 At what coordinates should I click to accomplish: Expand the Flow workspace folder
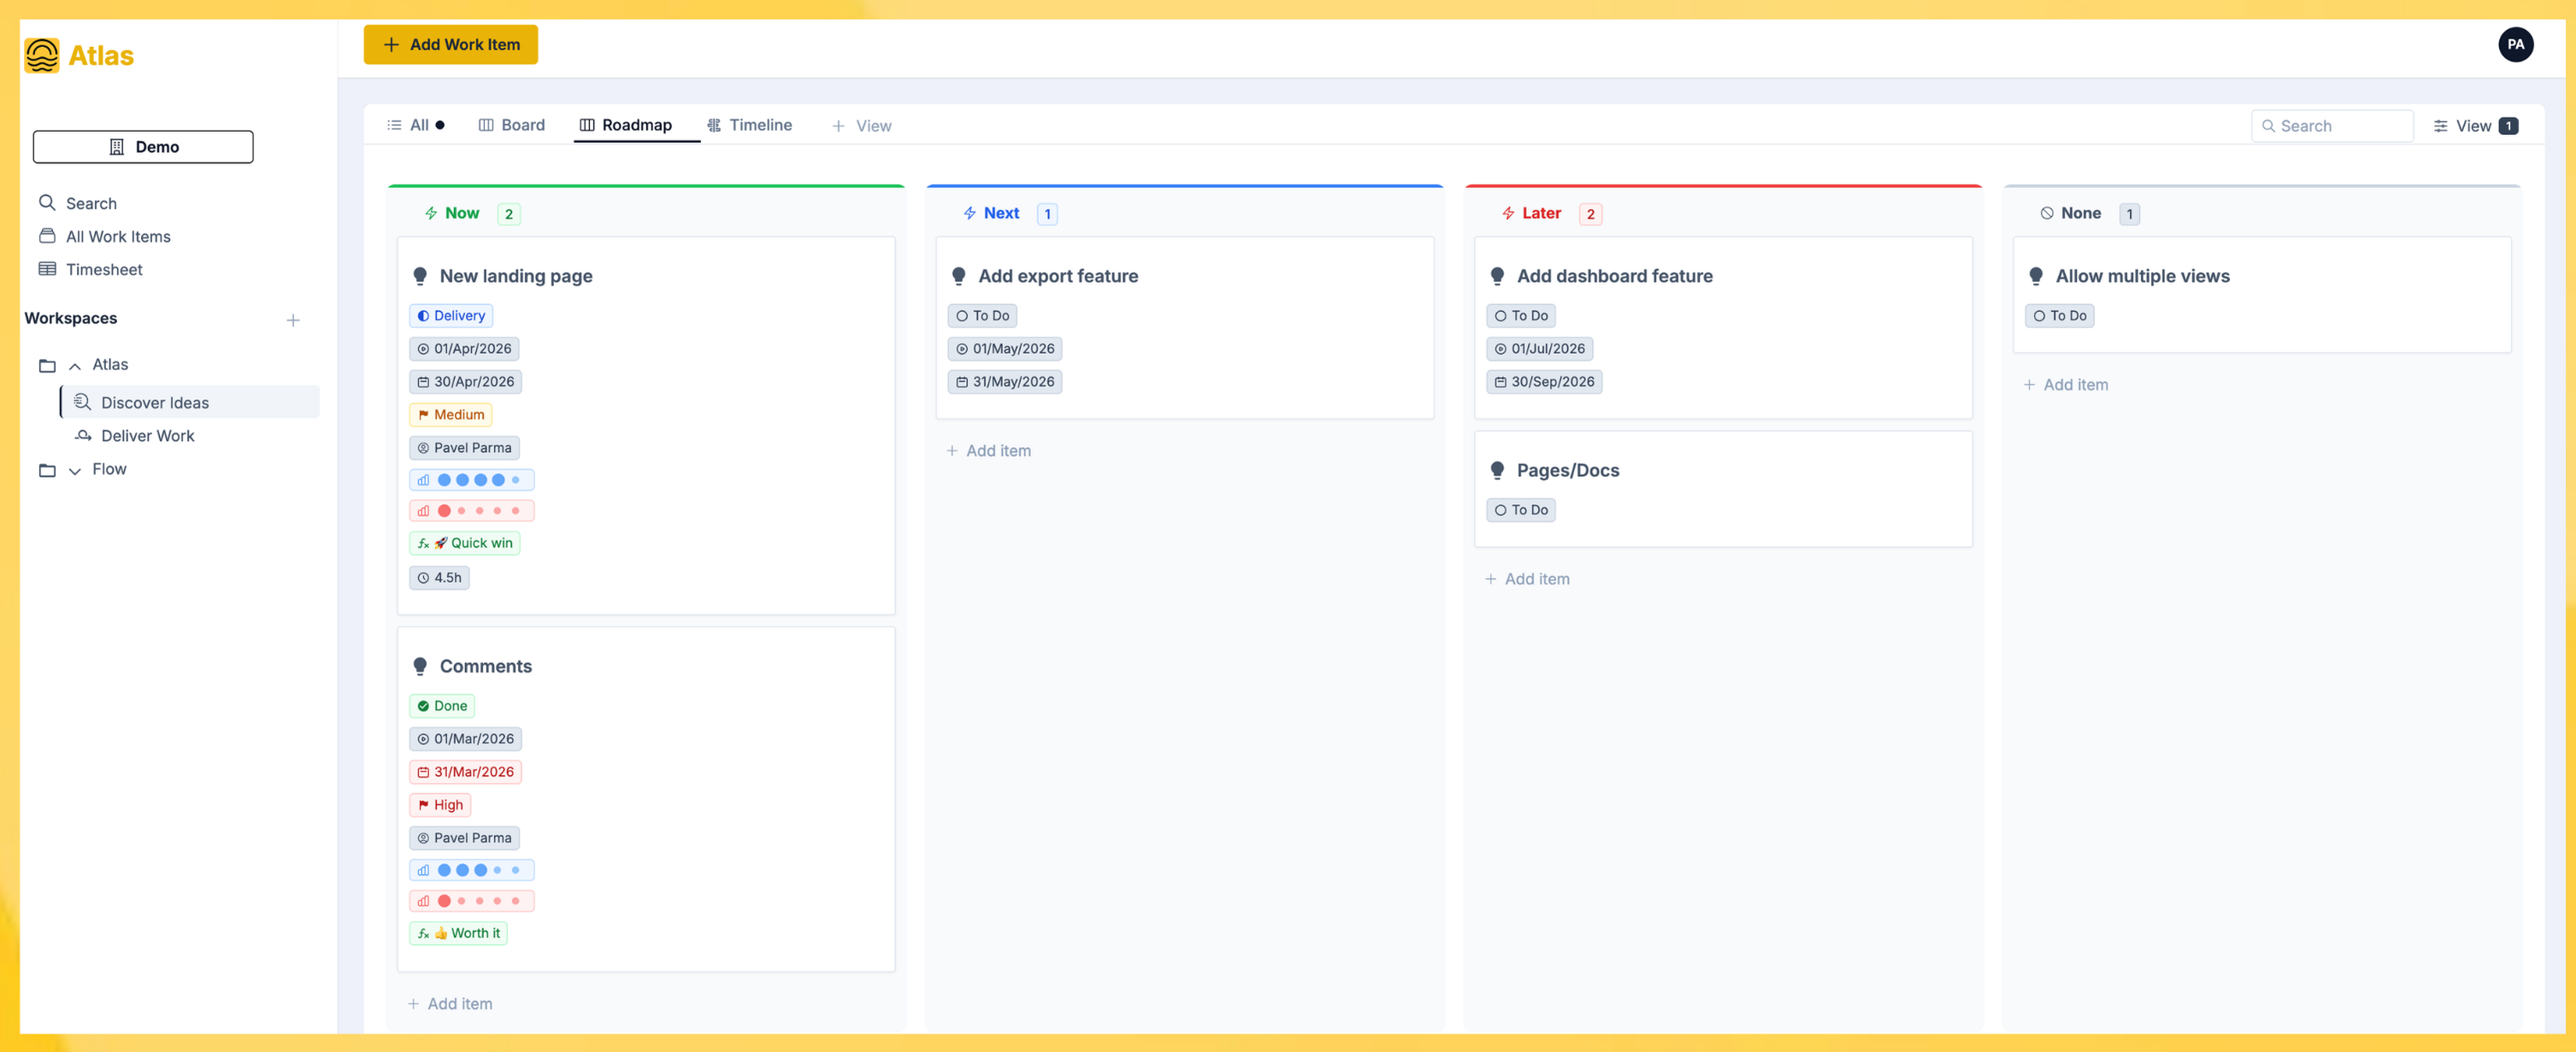[75, 470]
